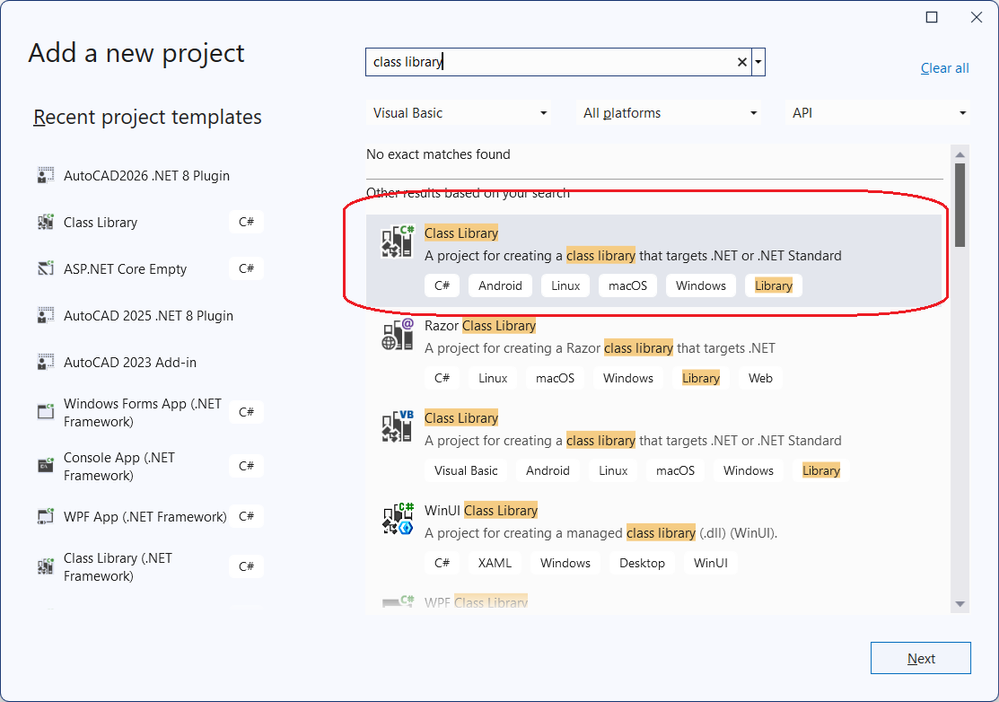Select the Razor Class Library template title
Image resolution: width=999 pixels, height=702 pixels.
(x=480, y=326)
